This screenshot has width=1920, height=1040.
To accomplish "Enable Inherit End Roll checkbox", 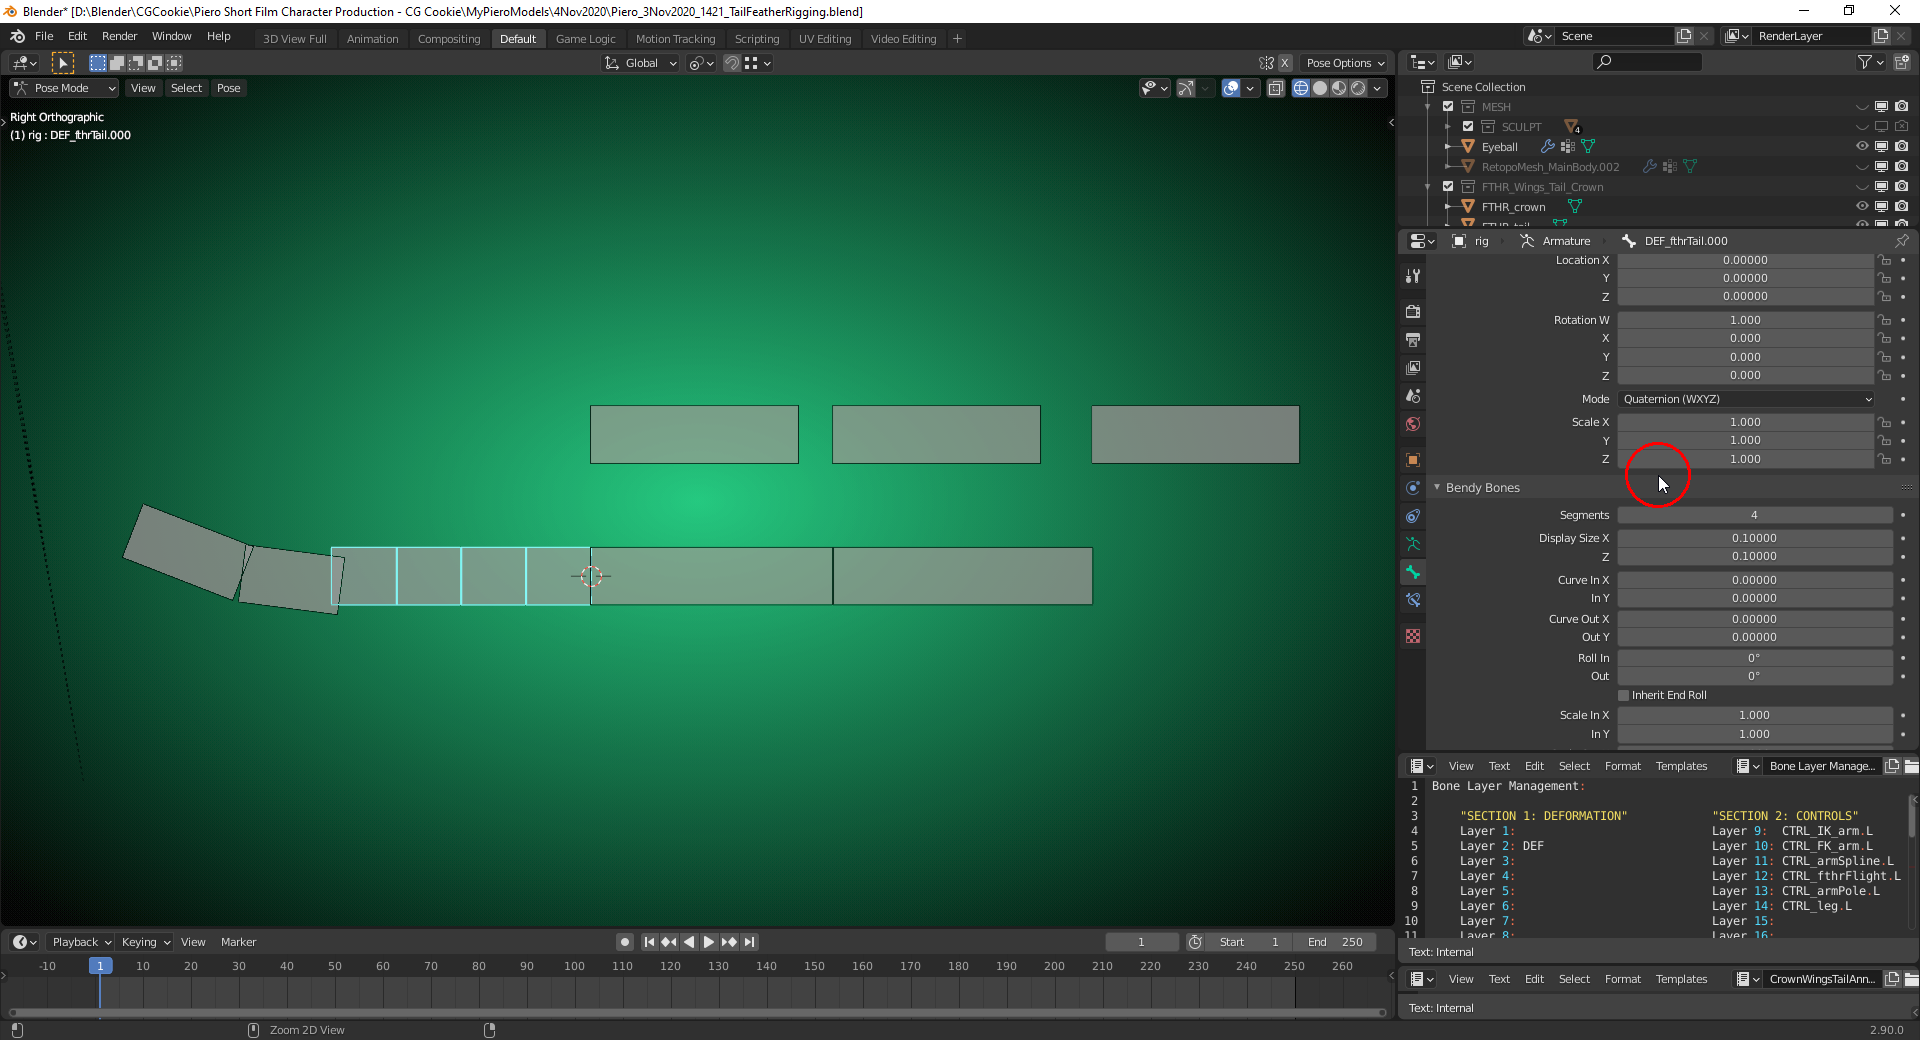I will (1622, 695).
